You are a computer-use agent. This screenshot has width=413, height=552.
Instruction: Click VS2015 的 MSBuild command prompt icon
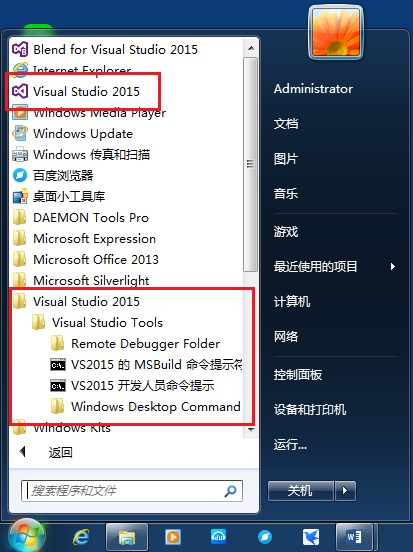click(x=58, y=365)
